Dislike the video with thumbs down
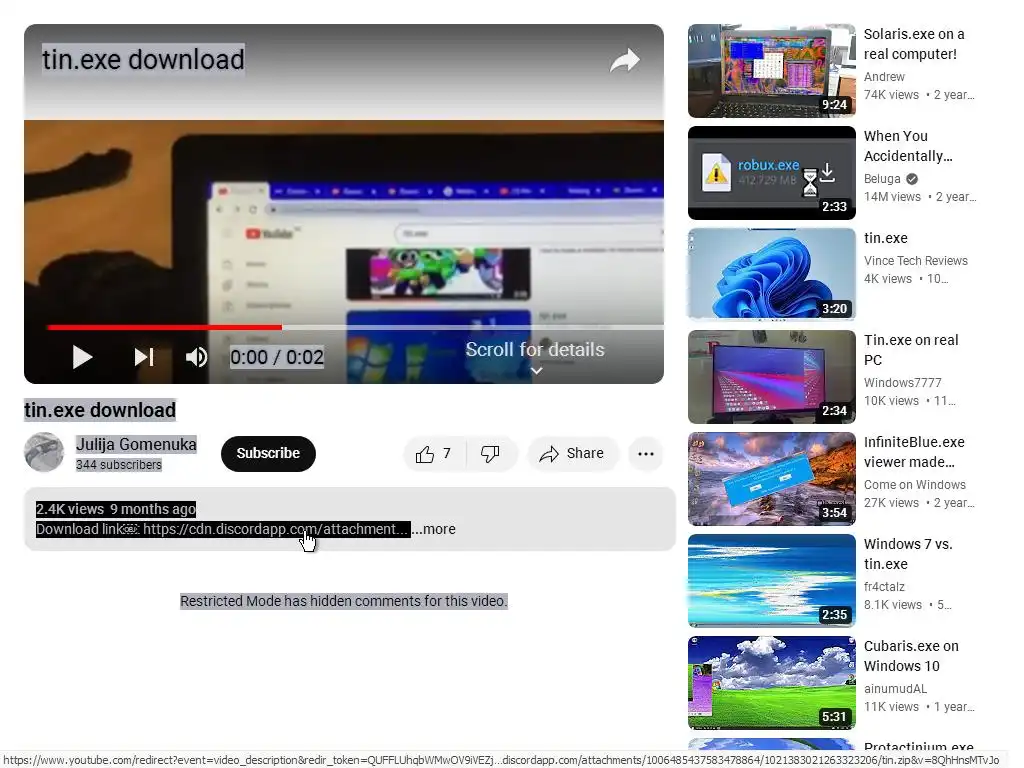The width and height of the screenshot is (1024, 768). point(490,453)
